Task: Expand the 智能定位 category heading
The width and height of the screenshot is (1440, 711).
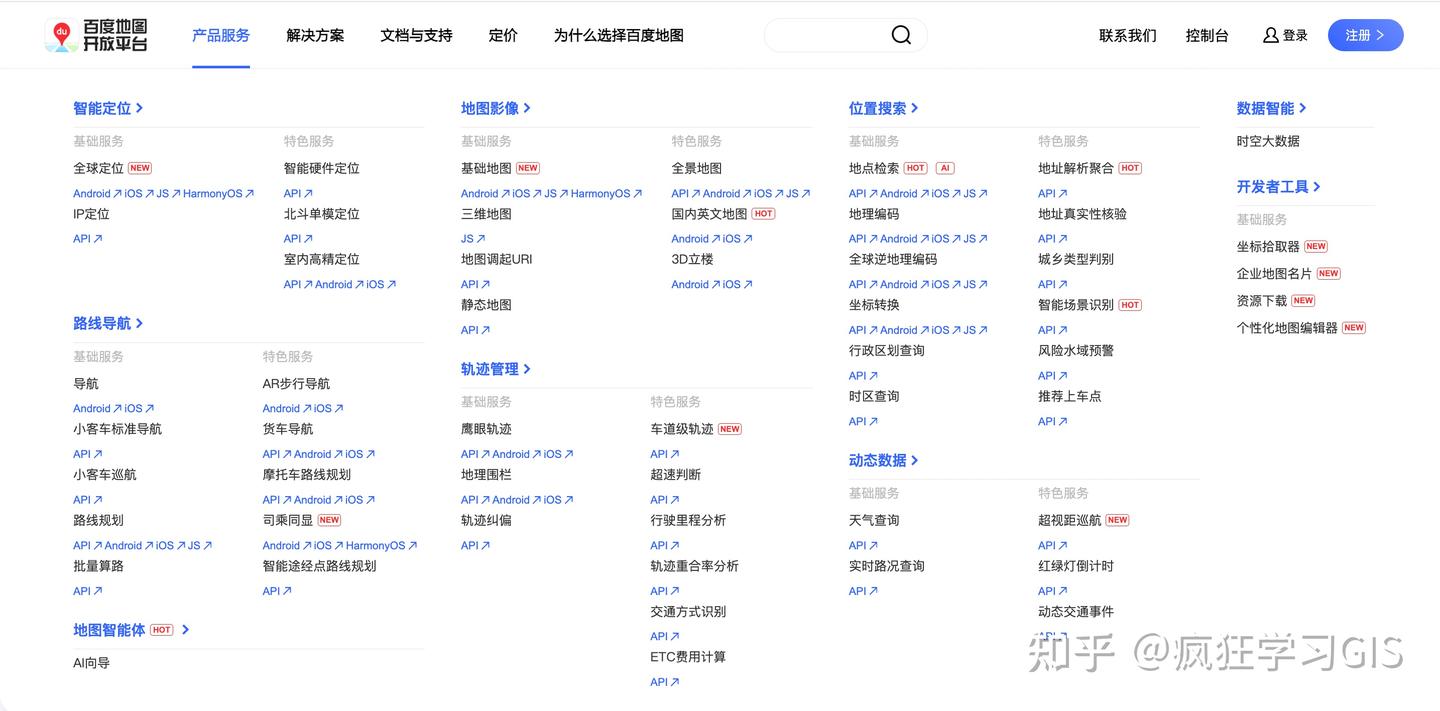Action: [x=108, y=108]
